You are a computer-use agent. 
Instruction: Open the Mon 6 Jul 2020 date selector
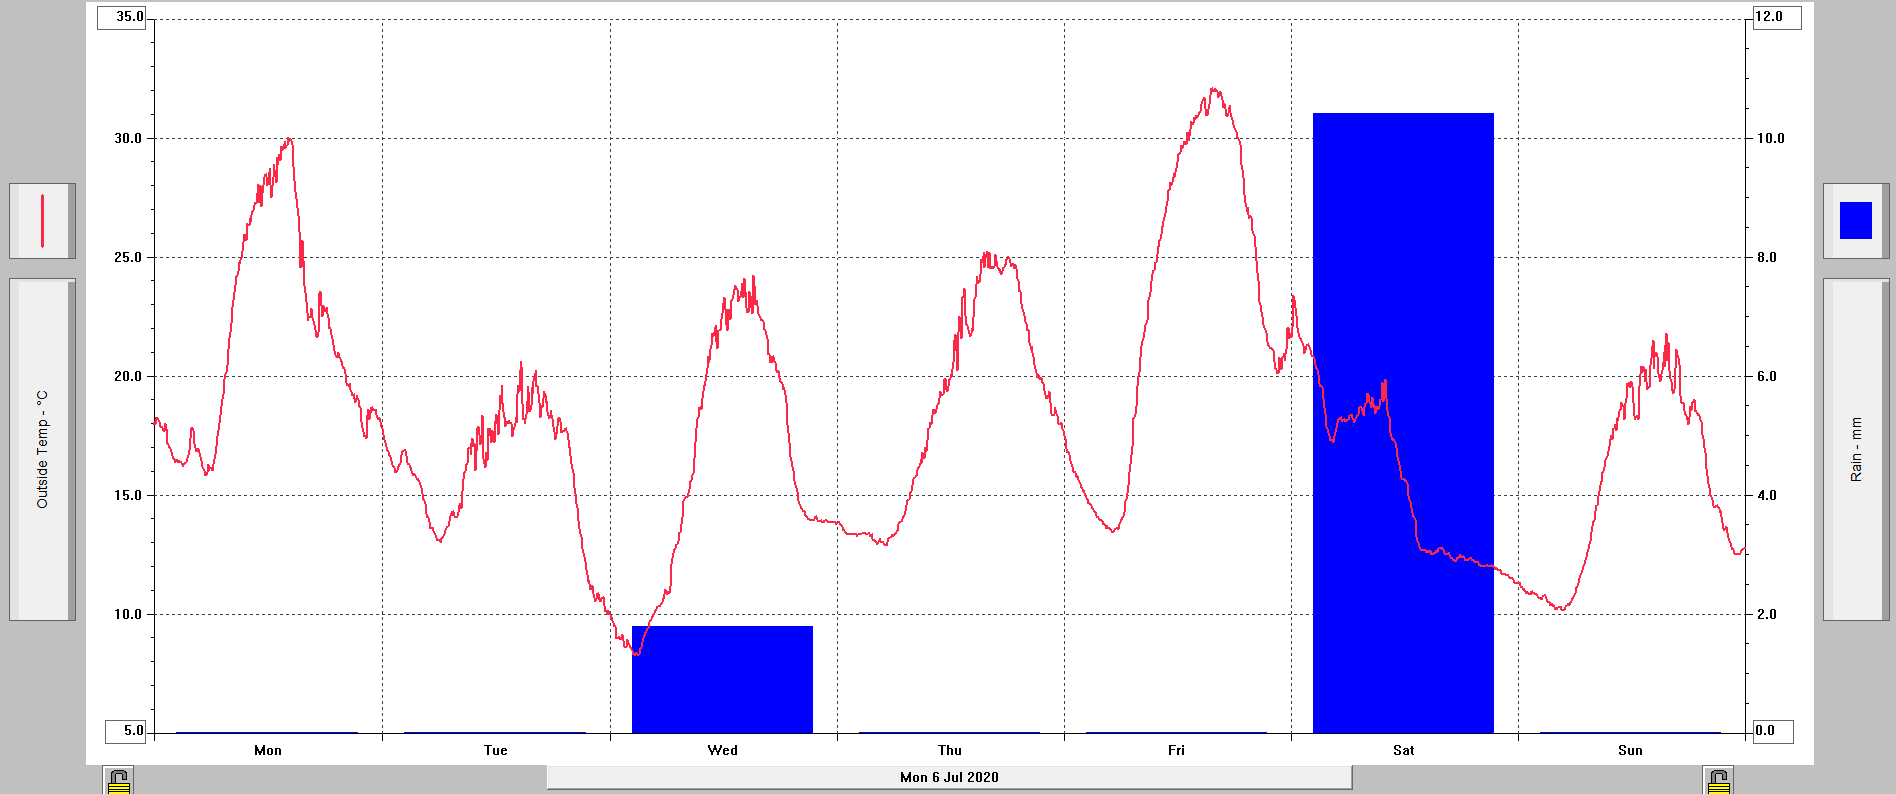pos(949,777)
